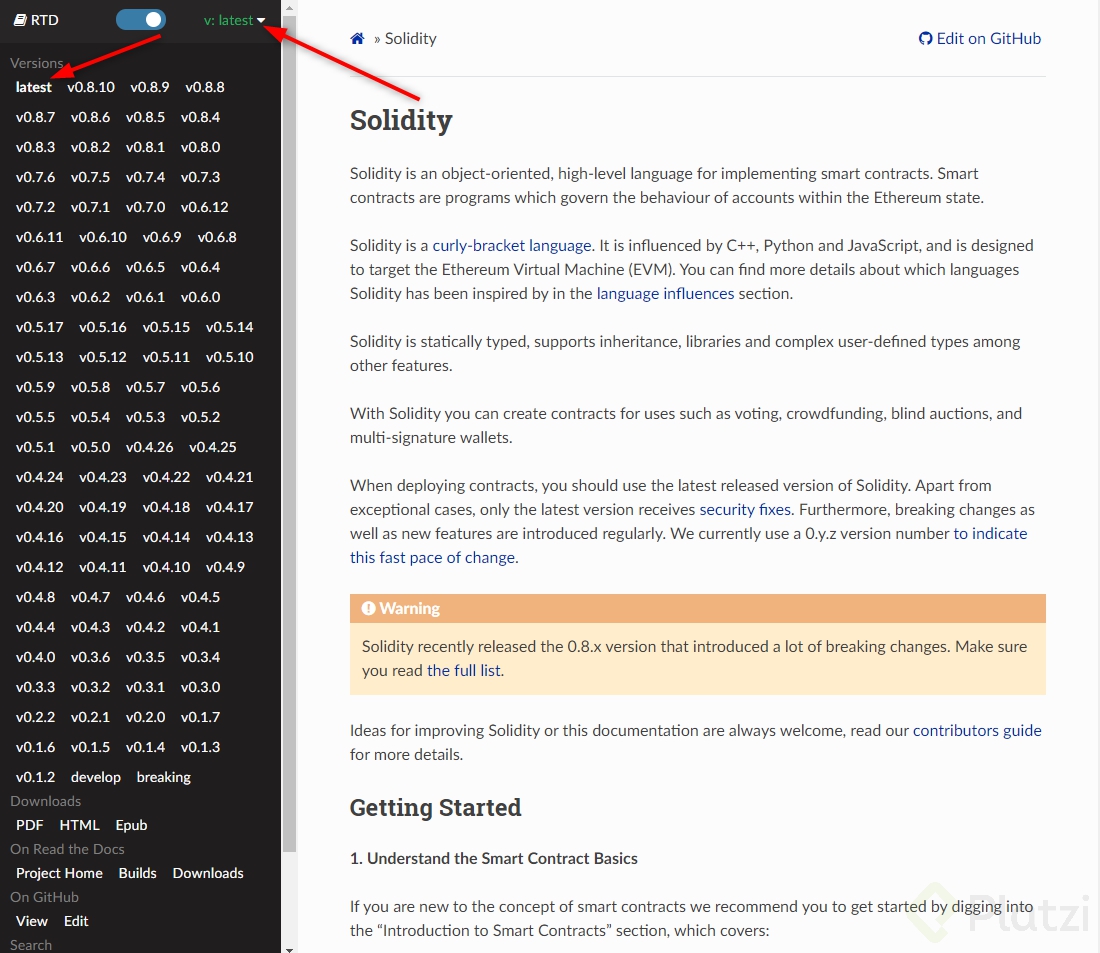Select version v0.2.0
Image resolution: width=1100 pixels, height=953 pixels.
145,717
